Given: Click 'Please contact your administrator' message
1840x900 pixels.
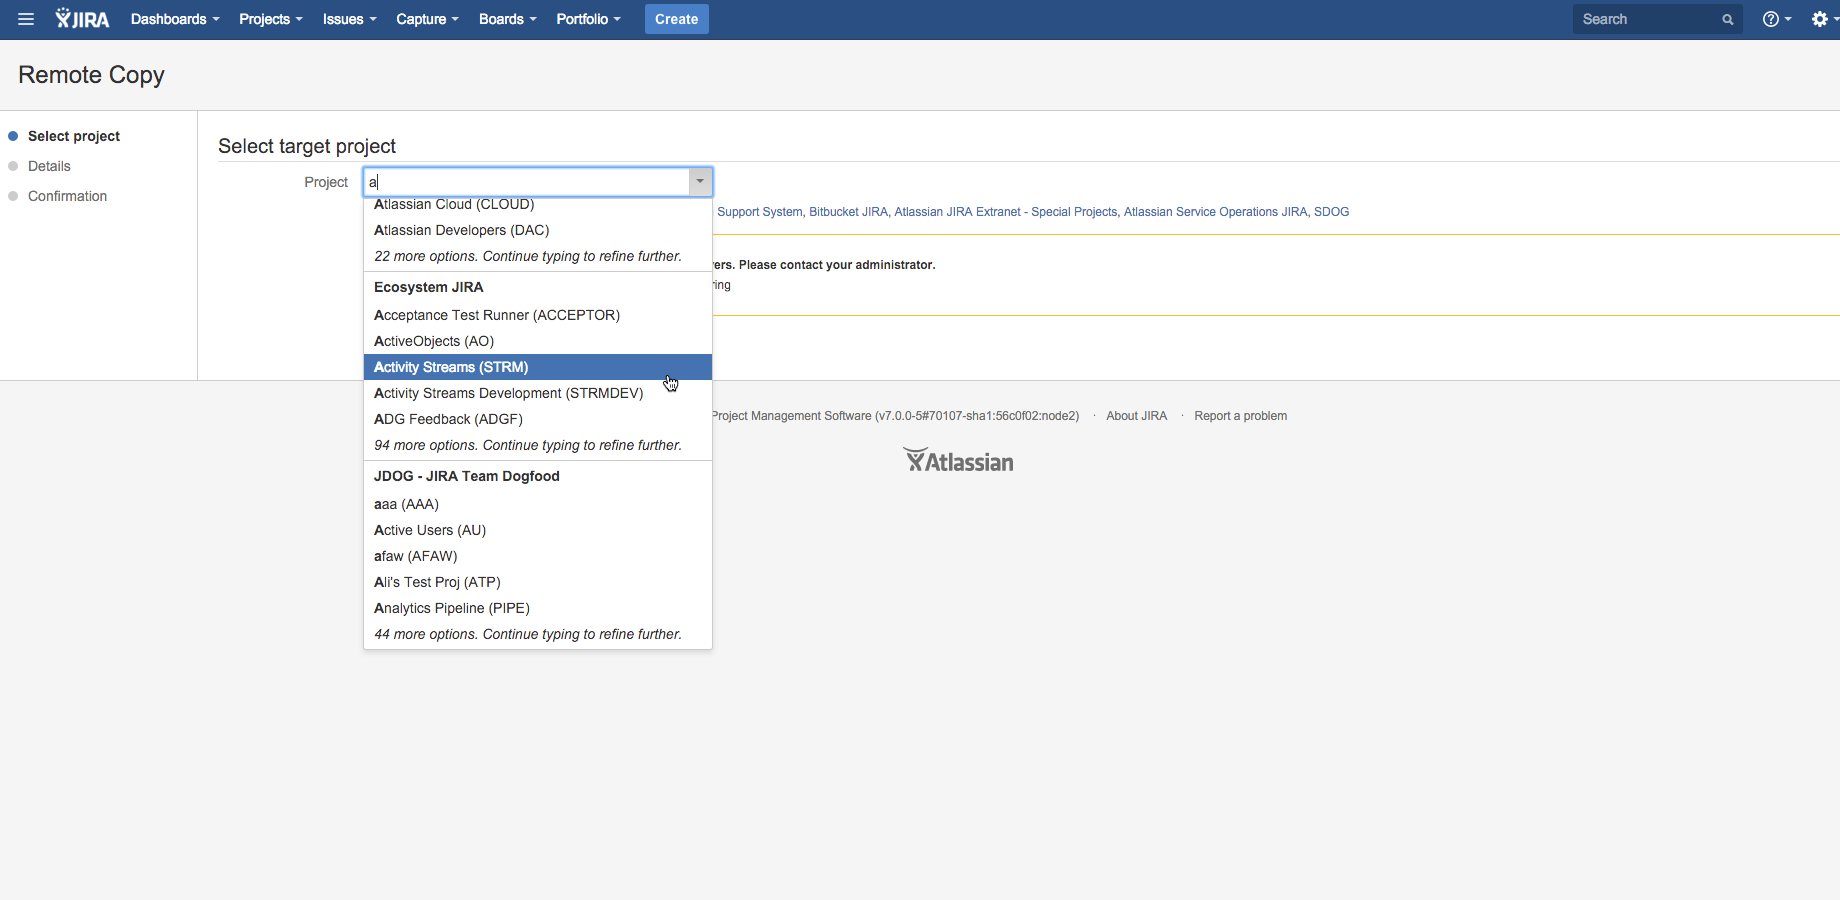Looking at the screenshot, I should click(837, 265).
